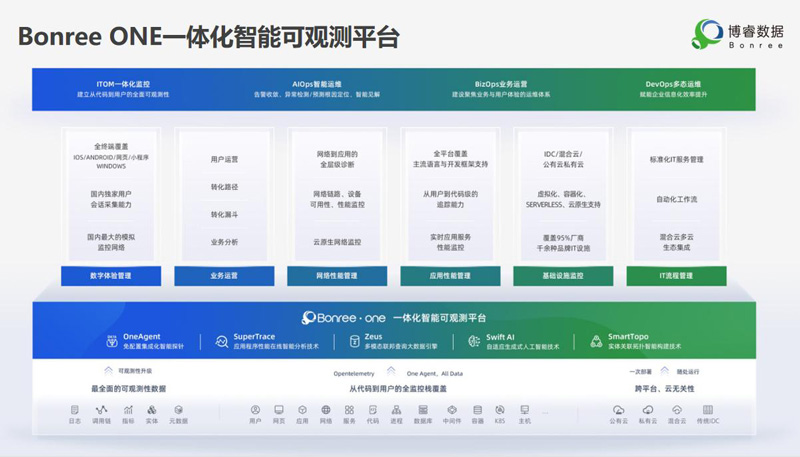800x457 pixels.
Task: Click the 服务 services icon
Action: (349, 410)
